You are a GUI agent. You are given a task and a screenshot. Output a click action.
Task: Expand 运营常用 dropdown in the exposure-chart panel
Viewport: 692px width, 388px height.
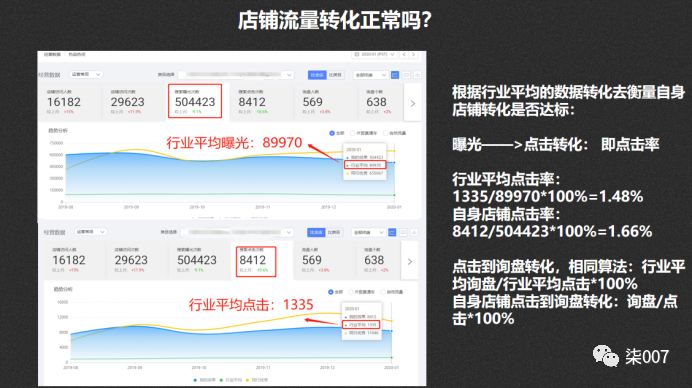pyautogui.click(x=86, y=74)
